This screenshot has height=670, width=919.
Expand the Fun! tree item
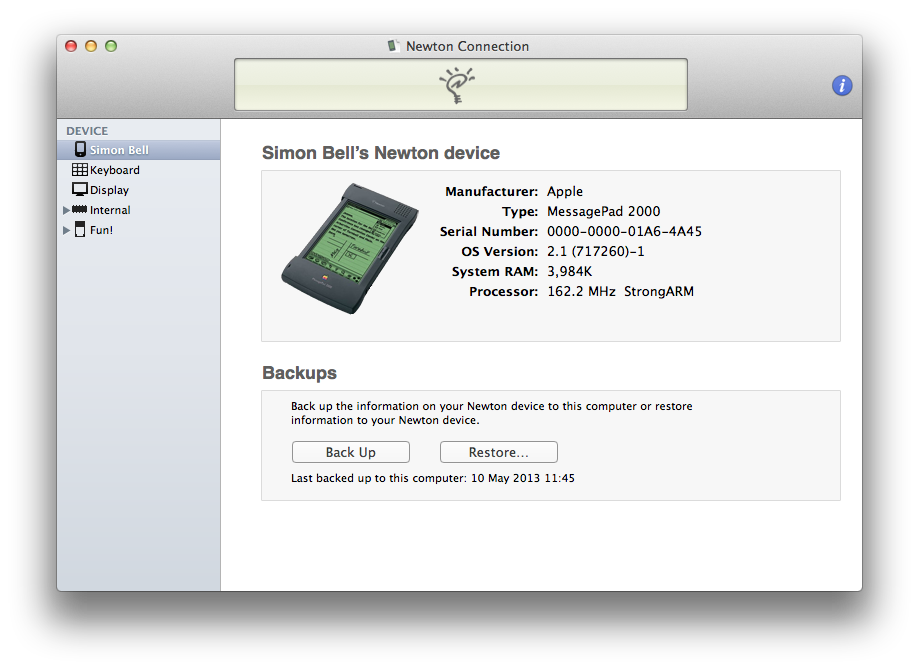coord(66,230)
